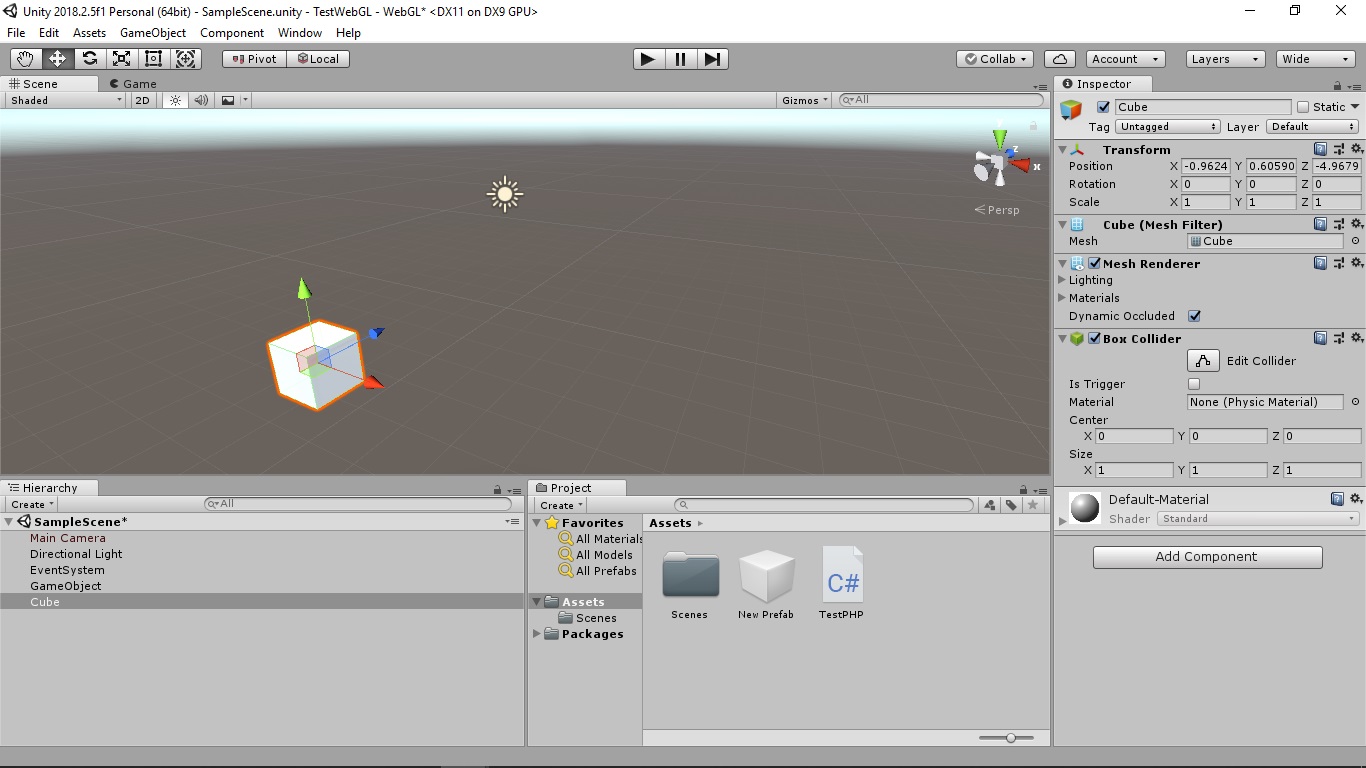Enable the Static checkbox

1303,107
